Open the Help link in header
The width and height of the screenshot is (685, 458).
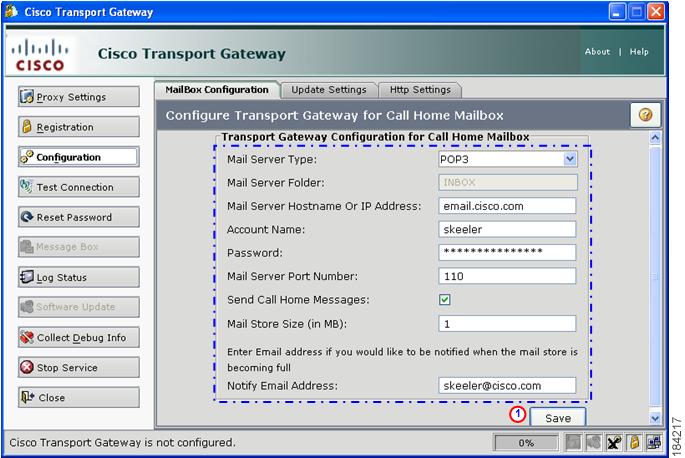click(x=639, y=52)
